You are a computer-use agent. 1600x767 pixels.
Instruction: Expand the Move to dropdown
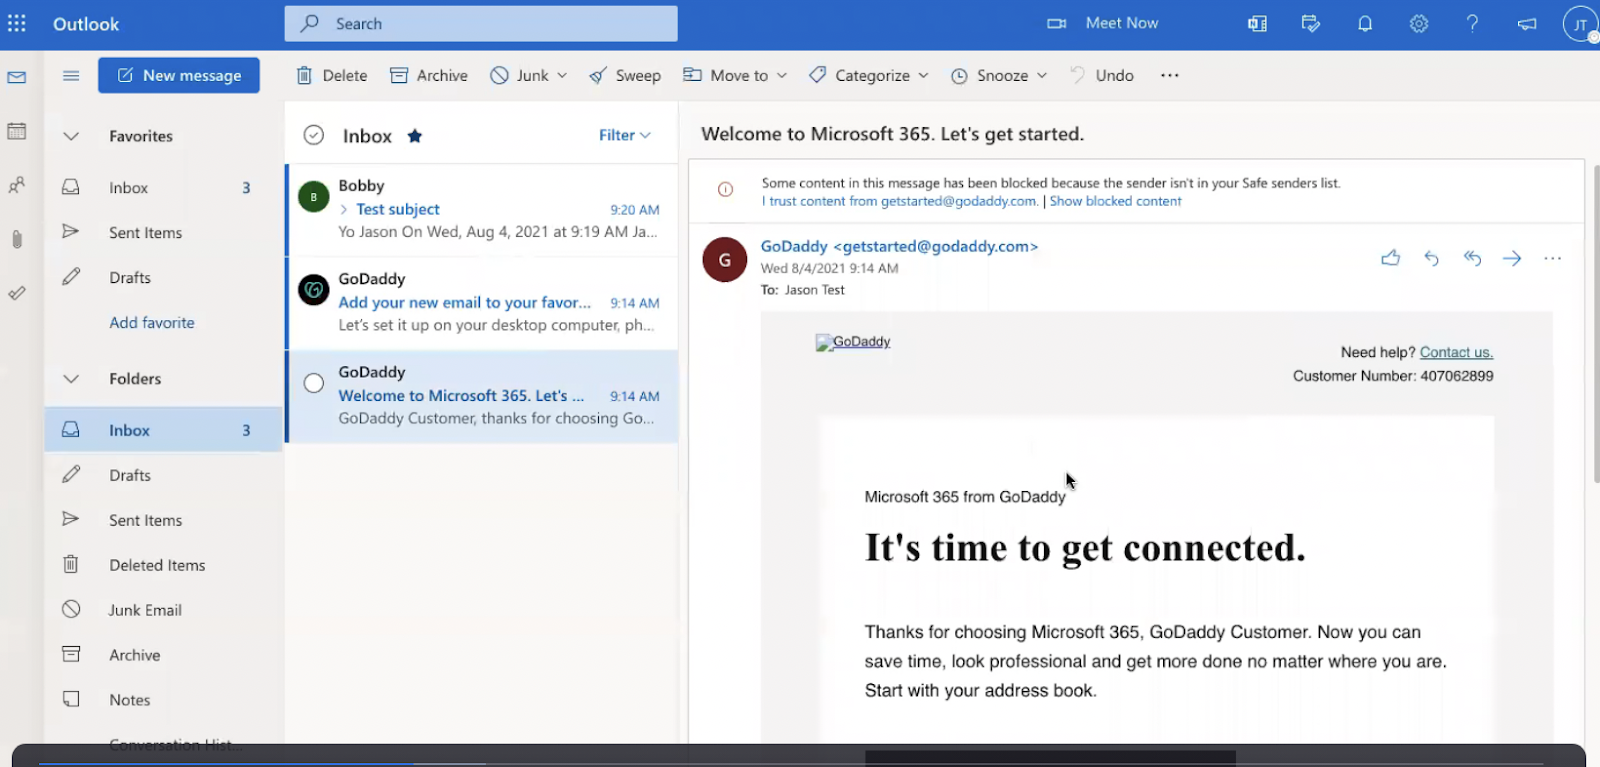tap(782, 75)
